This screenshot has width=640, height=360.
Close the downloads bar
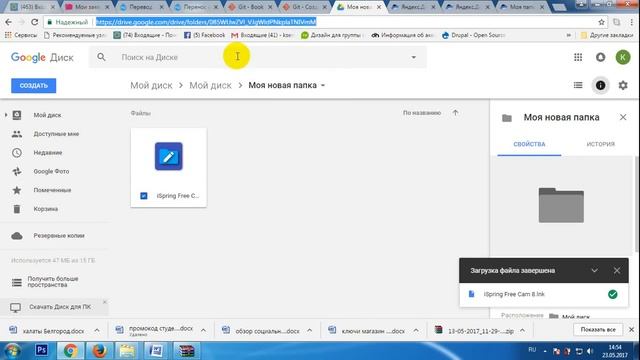pos(631,329)
